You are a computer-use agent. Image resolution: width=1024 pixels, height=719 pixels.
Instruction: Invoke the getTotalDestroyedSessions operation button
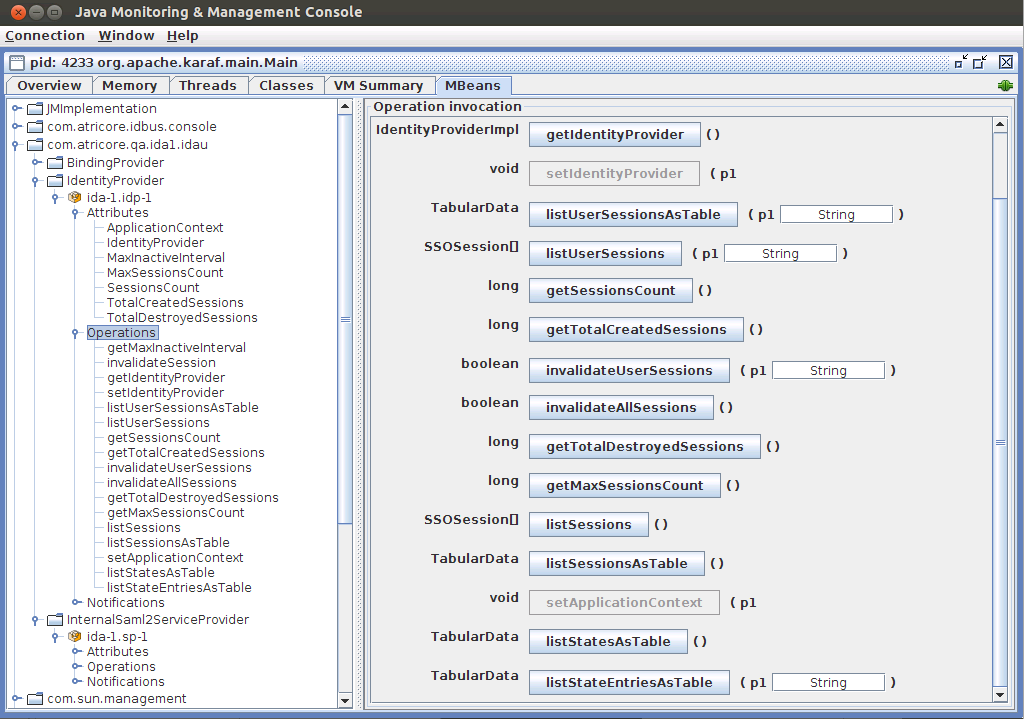point(645,447)
